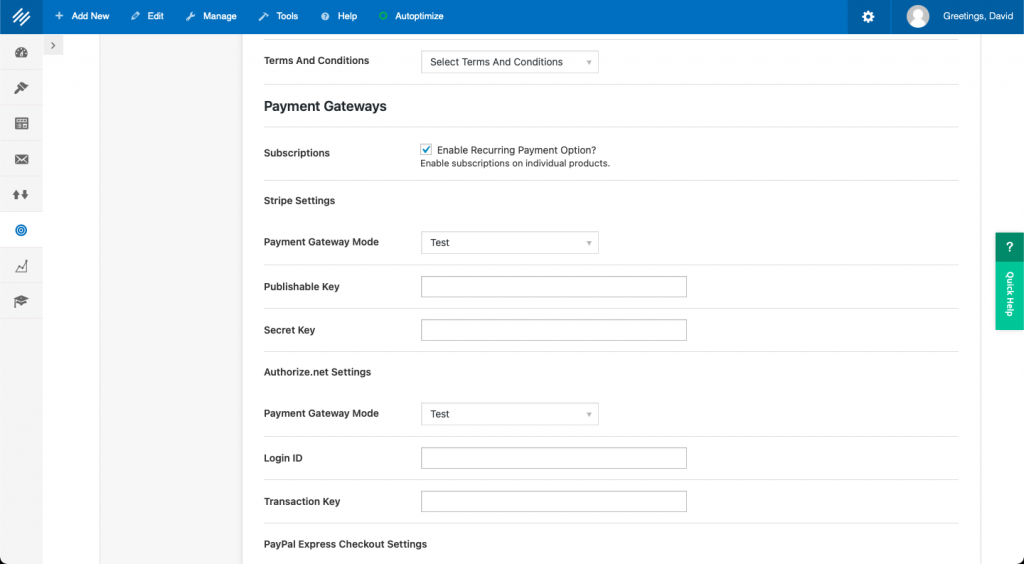Click the striped logo in top-left corner
The image size is (1024, 564).
click(21, 16)
